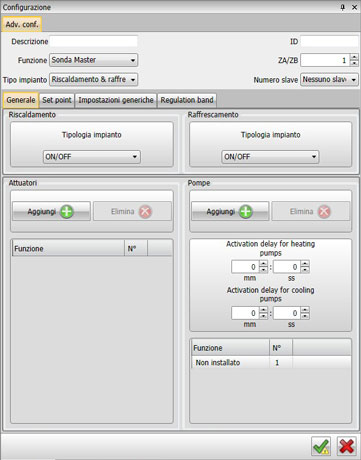The width and height of the screenshot is (361, 460).
Task: Increase heating pumps delay minutes
Action: click(263, 264)
